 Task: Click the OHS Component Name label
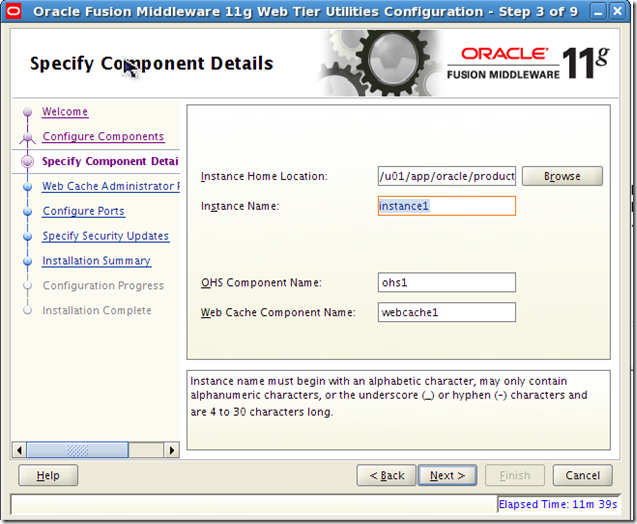(x=261, y=282)
